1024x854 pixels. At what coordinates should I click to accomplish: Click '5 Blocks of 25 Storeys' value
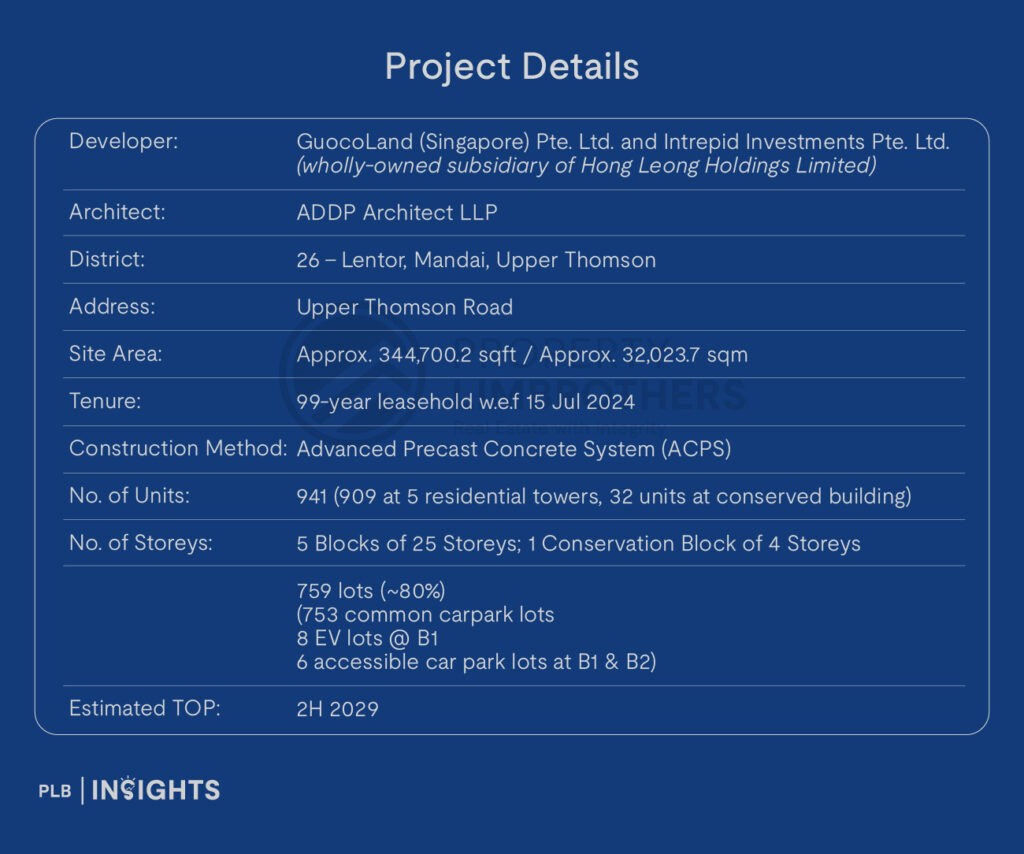[x=579, y=543]
